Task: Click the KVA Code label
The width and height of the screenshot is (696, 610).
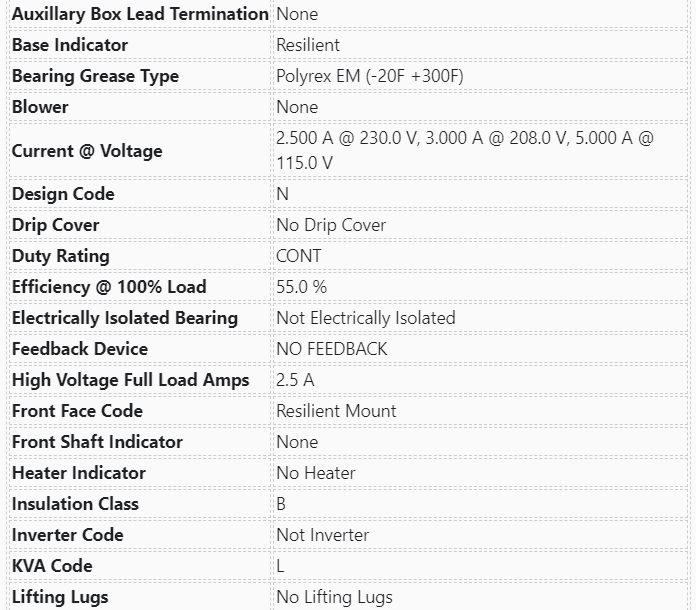Action: pyautogui.click(x=52, y=566)
